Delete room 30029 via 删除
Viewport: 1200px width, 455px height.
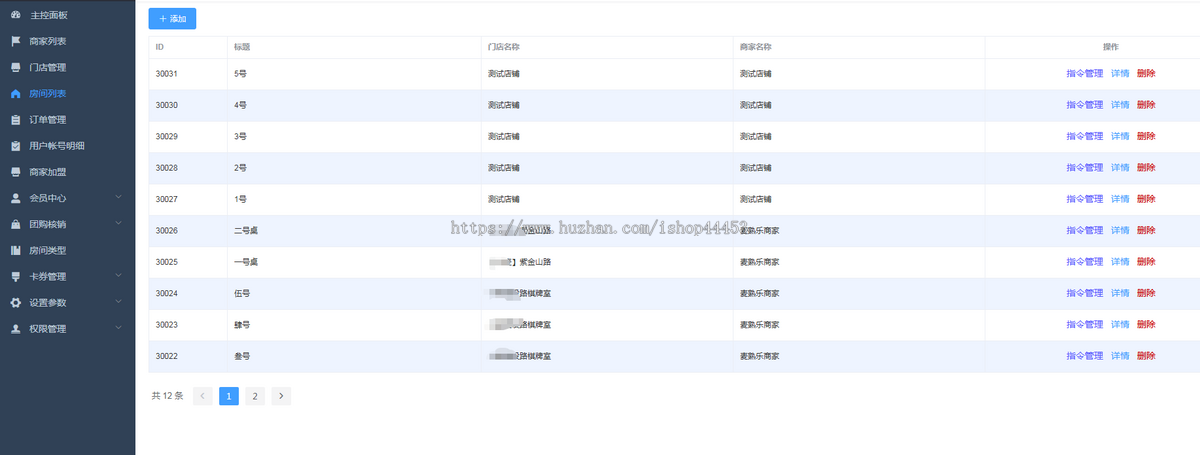pyautogui.click(x=1146, y=136)
